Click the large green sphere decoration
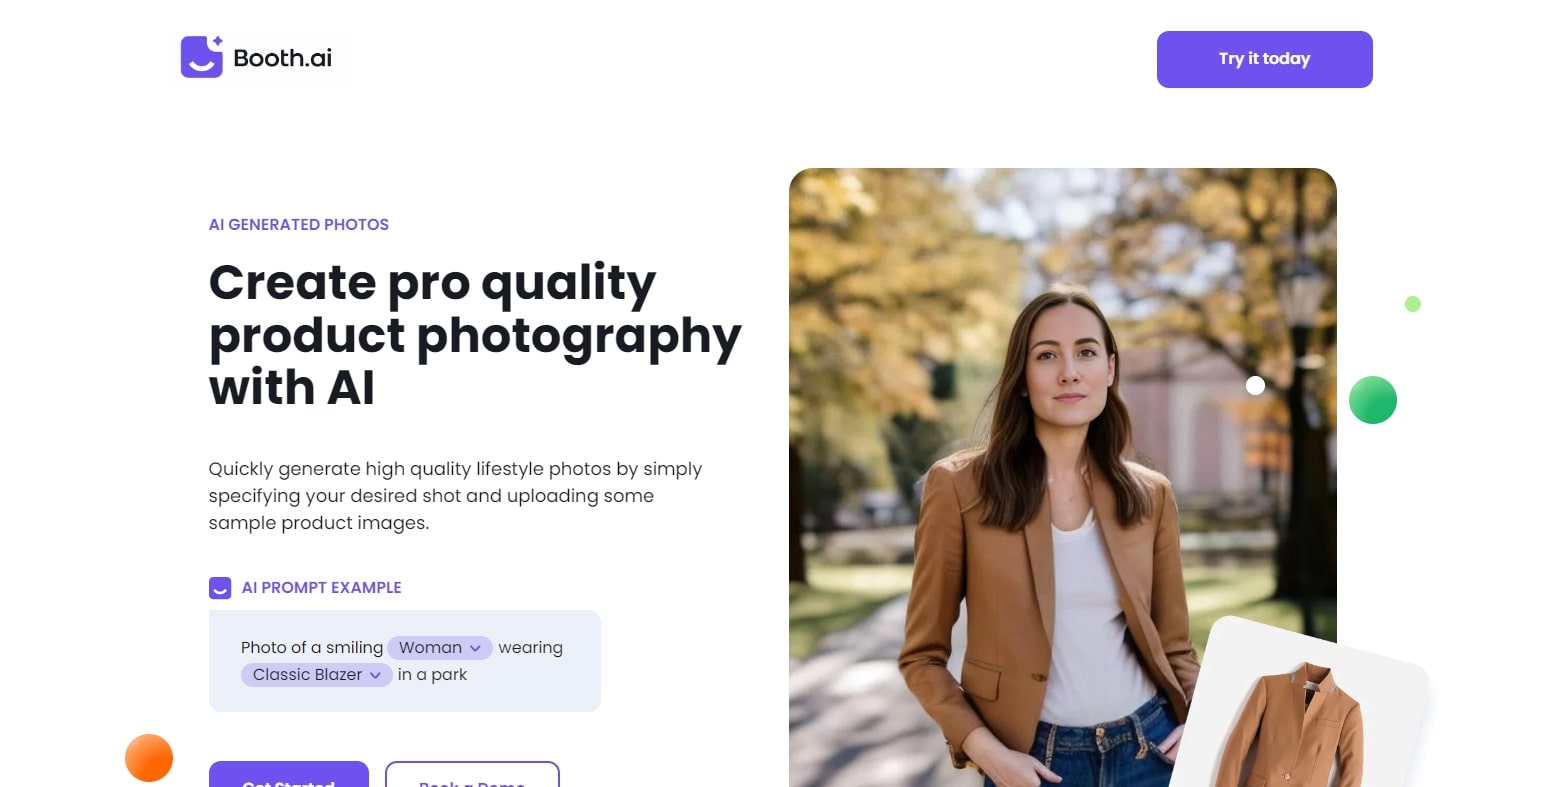This screenshot has height=787, width=1545. click(1373, 400)
